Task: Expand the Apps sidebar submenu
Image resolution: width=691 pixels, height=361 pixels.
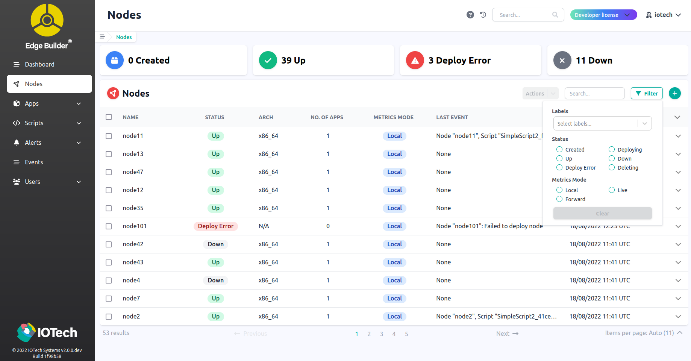Action: [x=79, y=104]
